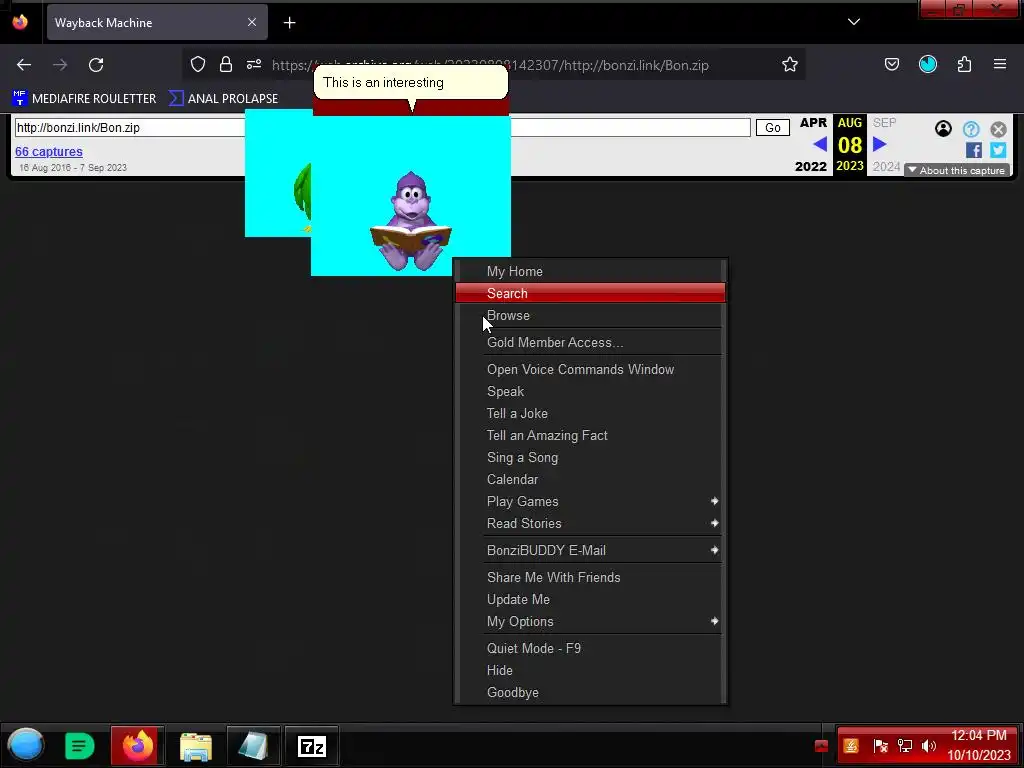Click the padlock site security icon
The height and width of the screenshot is (768, 1024).
[x=226, y=64]
